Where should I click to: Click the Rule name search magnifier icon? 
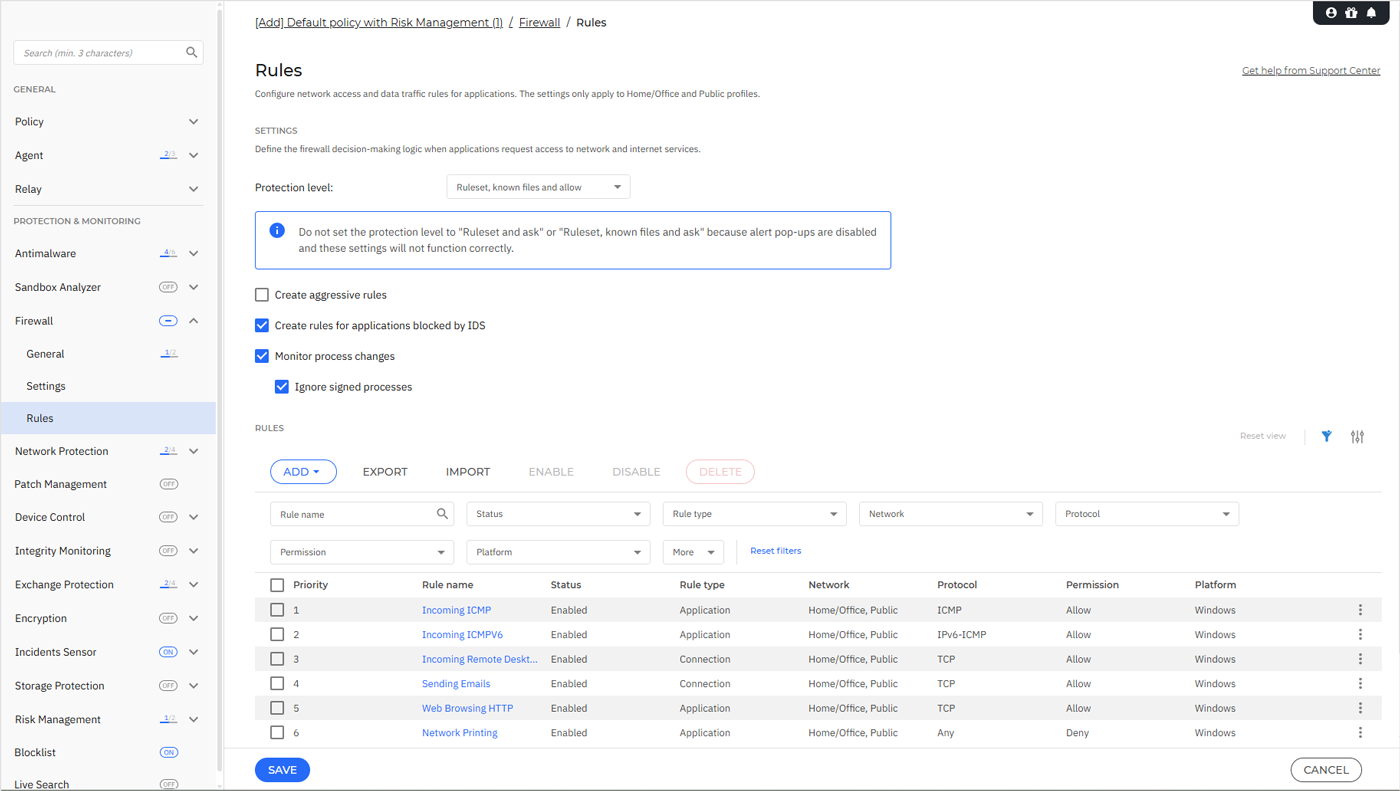442,514
